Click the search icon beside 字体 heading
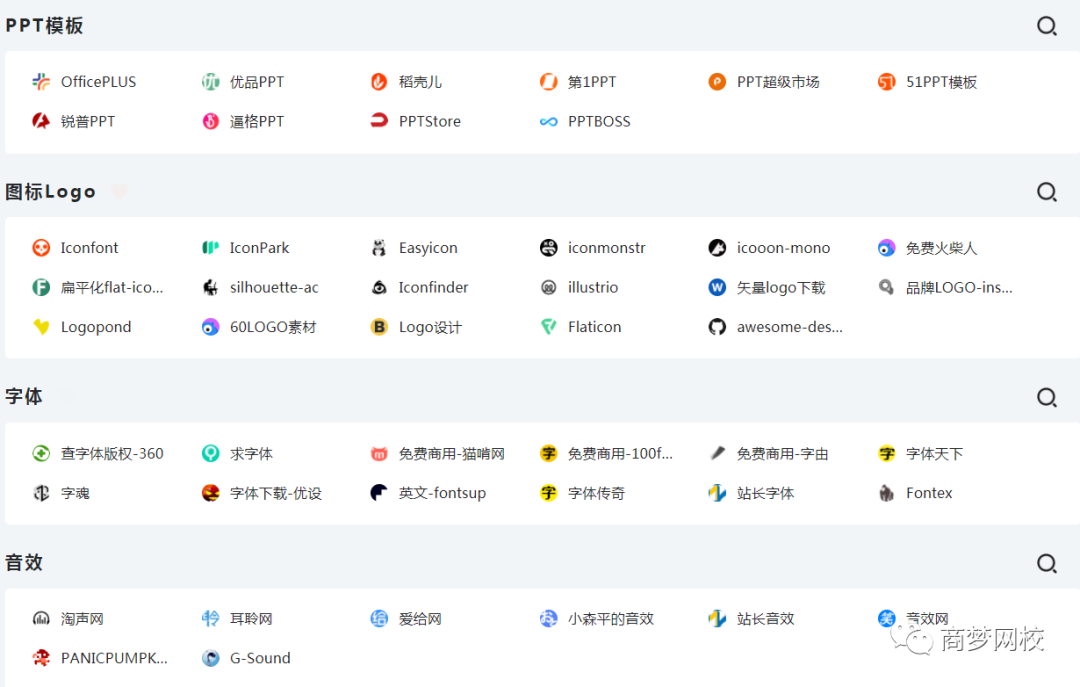Viewport: 1080px width, 687px height. (x=1047, y=398)
